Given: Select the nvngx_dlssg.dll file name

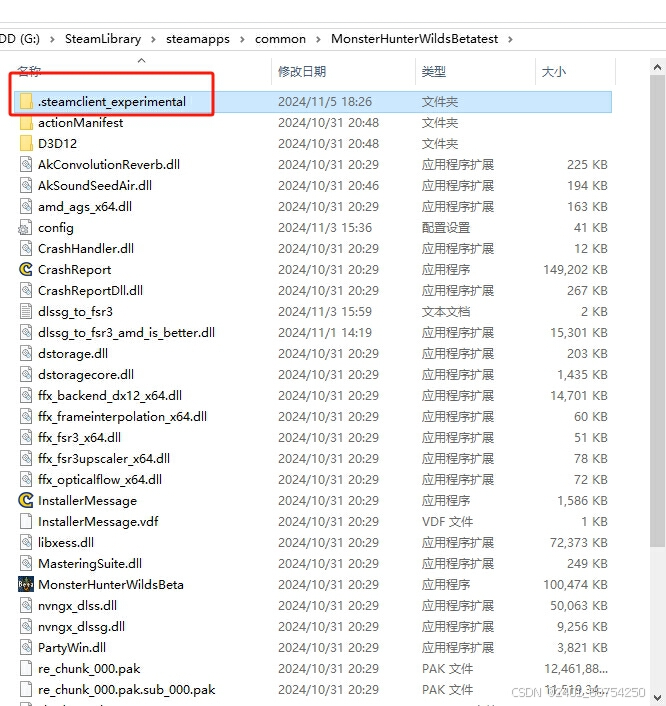Looking at the screenshot, I should (81, 627).
